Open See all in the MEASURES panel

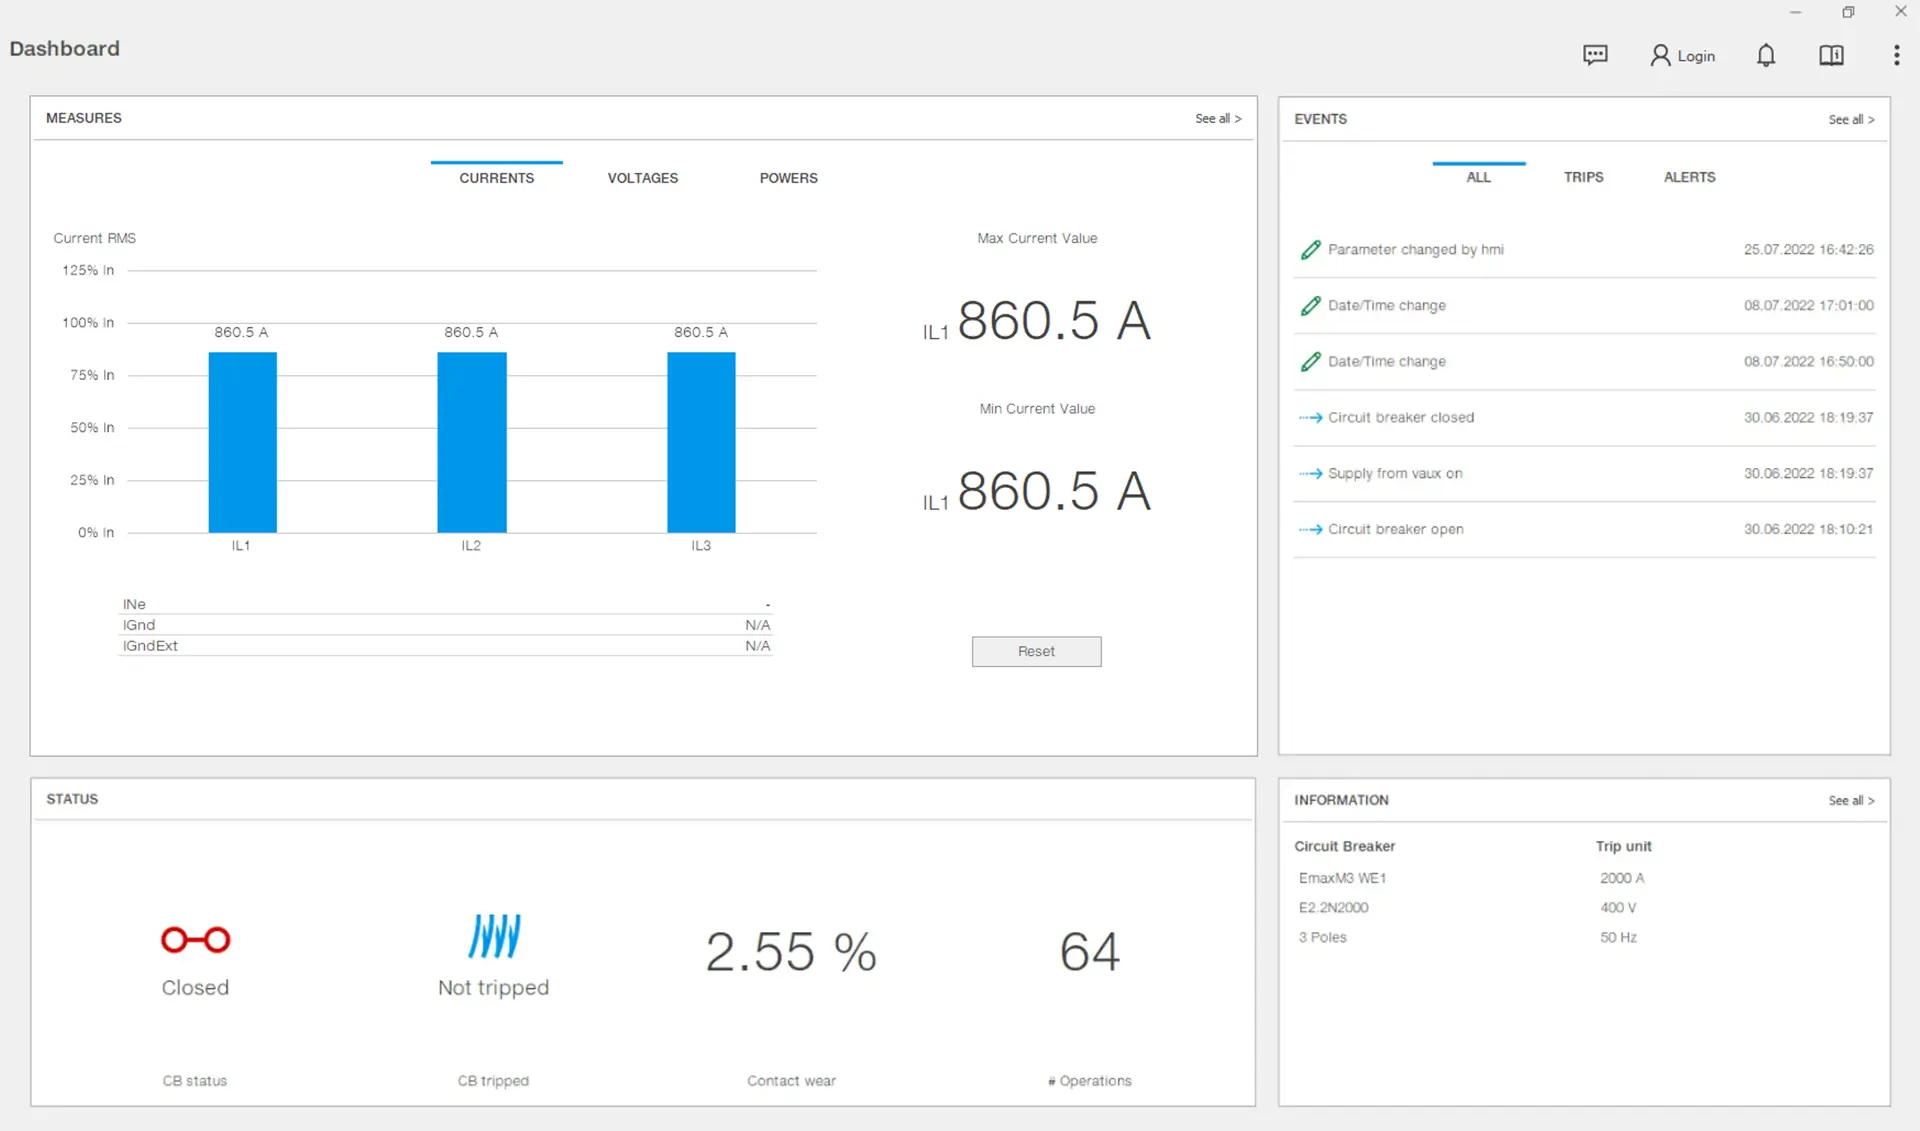click(x=1218, y=118)
